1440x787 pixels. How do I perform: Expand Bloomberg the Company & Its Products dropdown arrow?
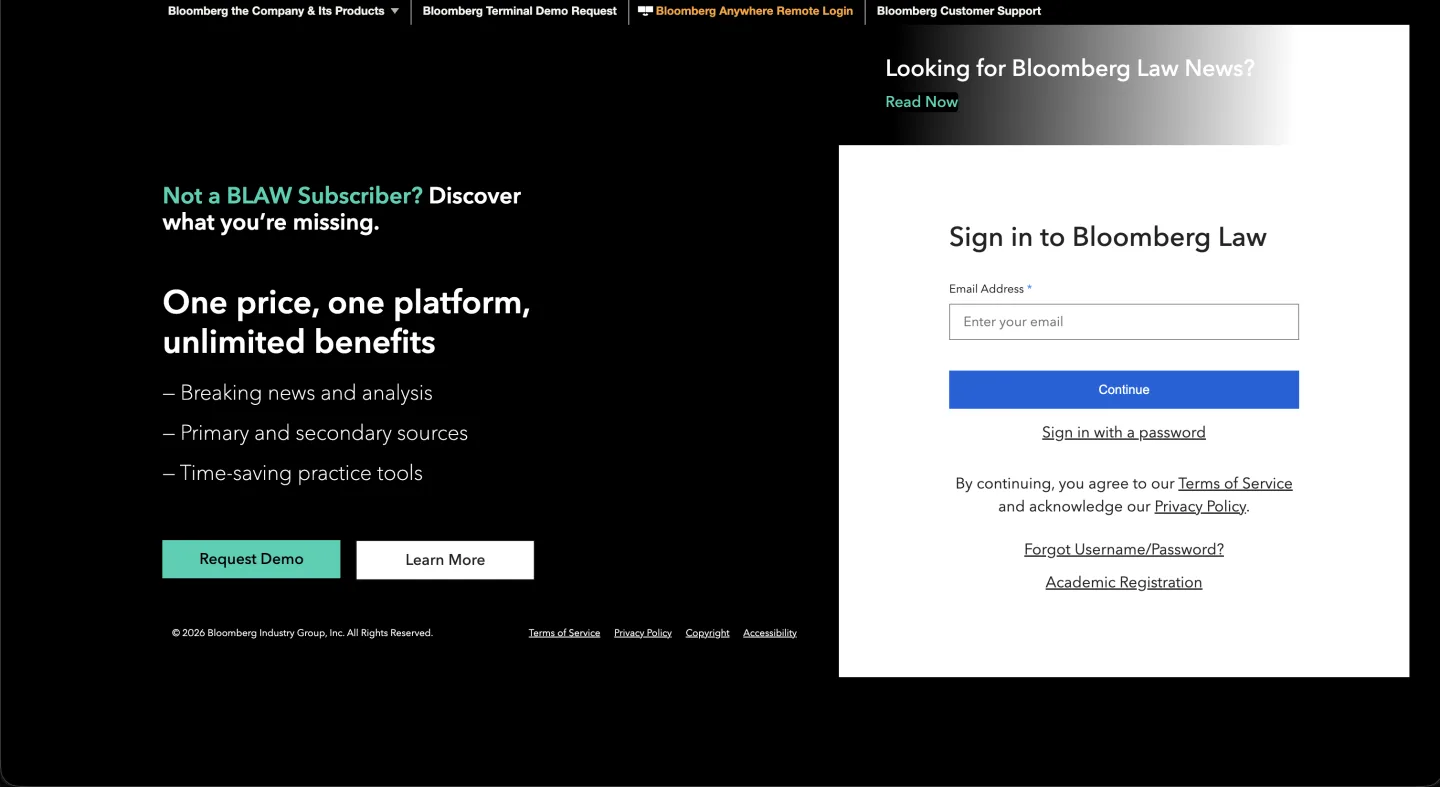tap(394, 11)
